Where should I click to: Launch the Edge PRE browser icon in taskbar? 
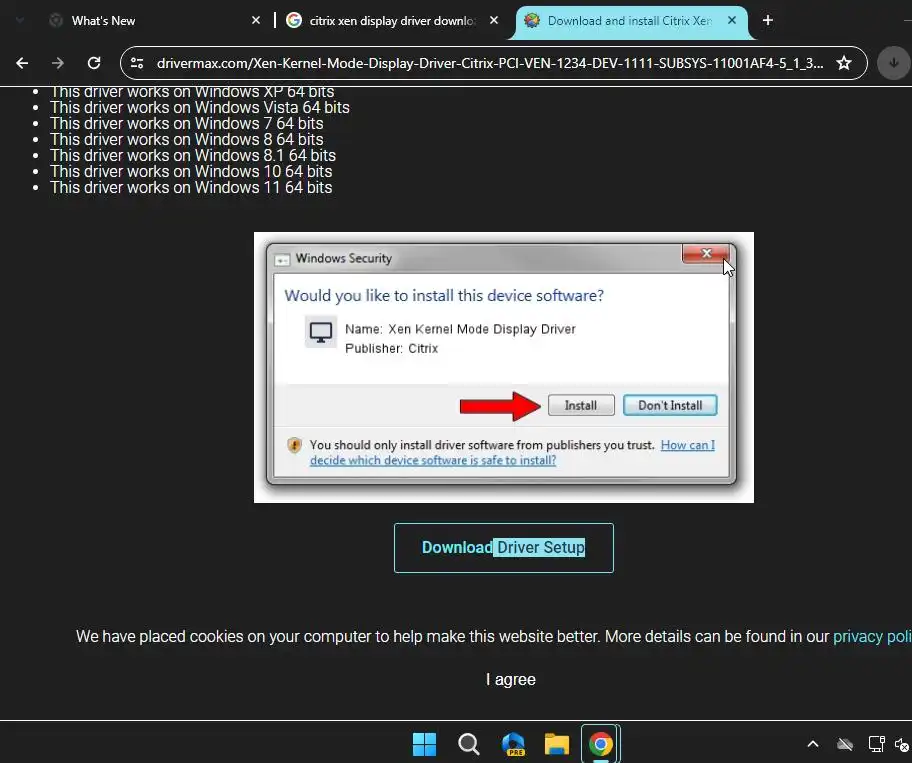click(513, 744)
